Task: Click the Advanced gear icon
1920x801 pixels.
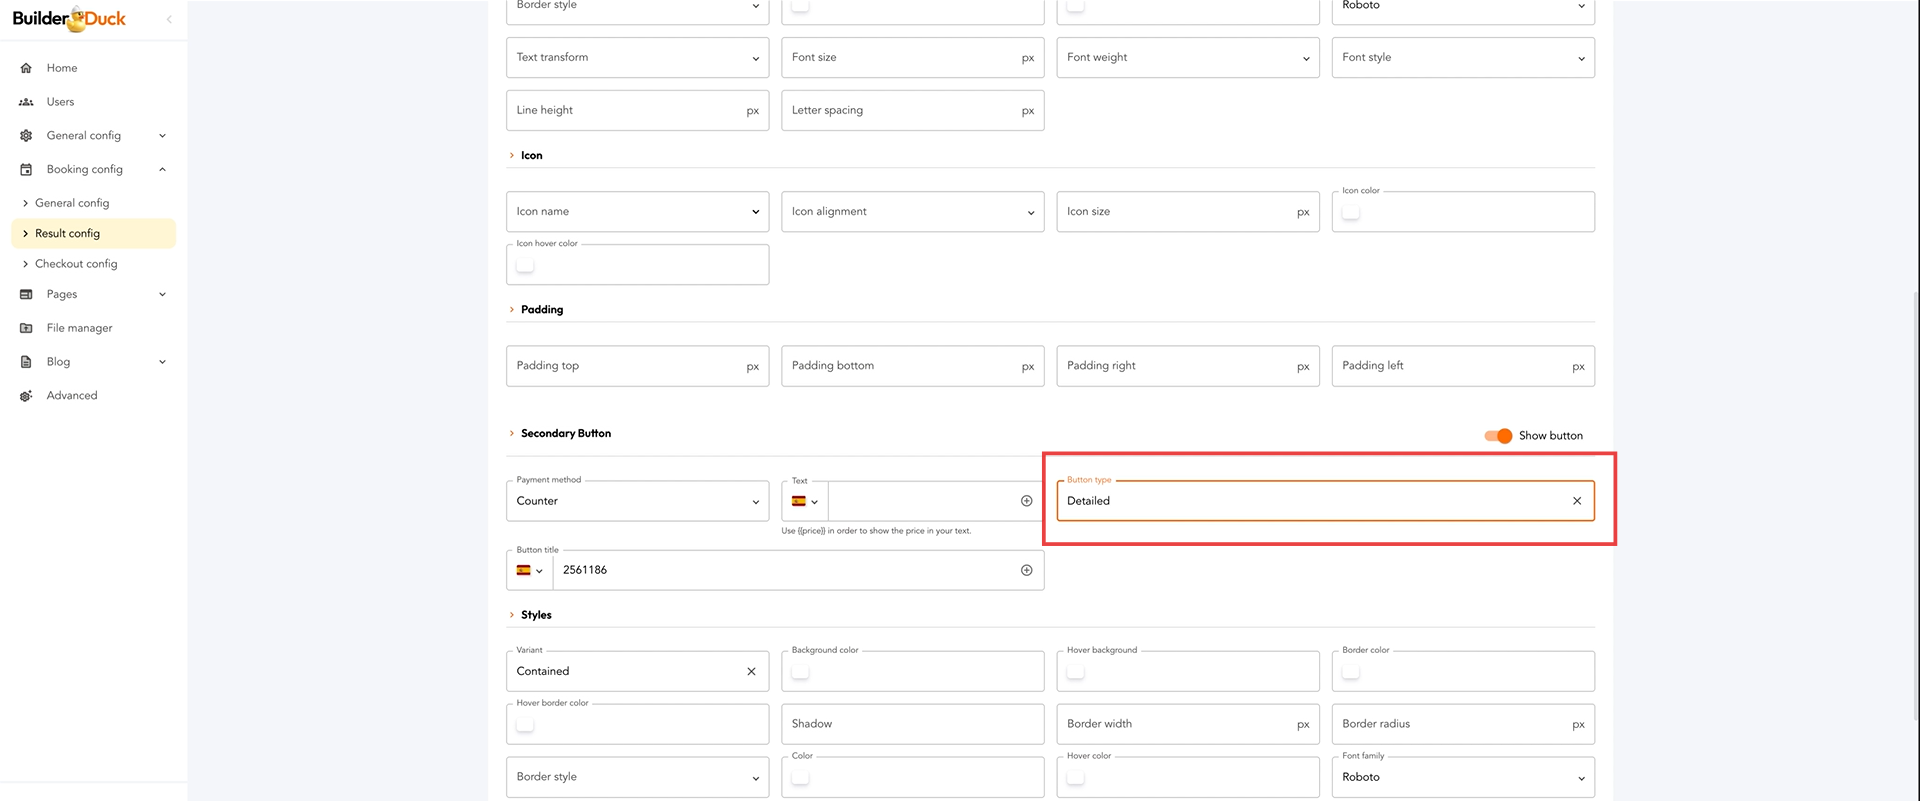Action: (26, 396)
